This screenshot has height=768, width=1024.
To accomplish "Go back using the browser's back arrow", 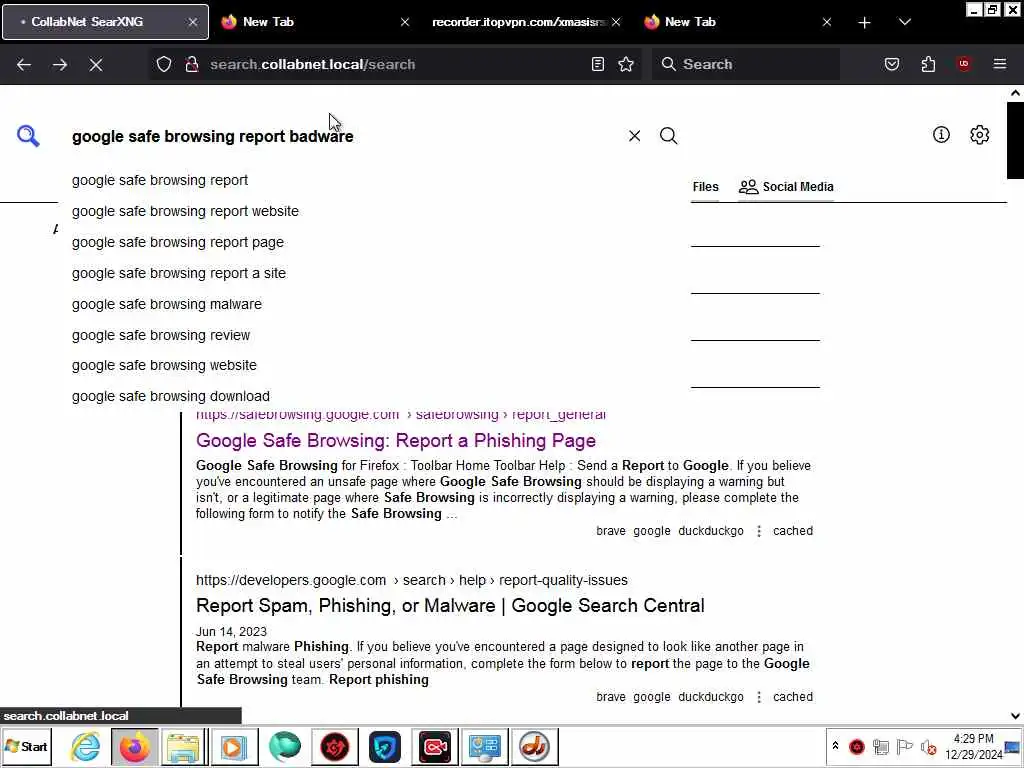I will (x=24, y=64).
